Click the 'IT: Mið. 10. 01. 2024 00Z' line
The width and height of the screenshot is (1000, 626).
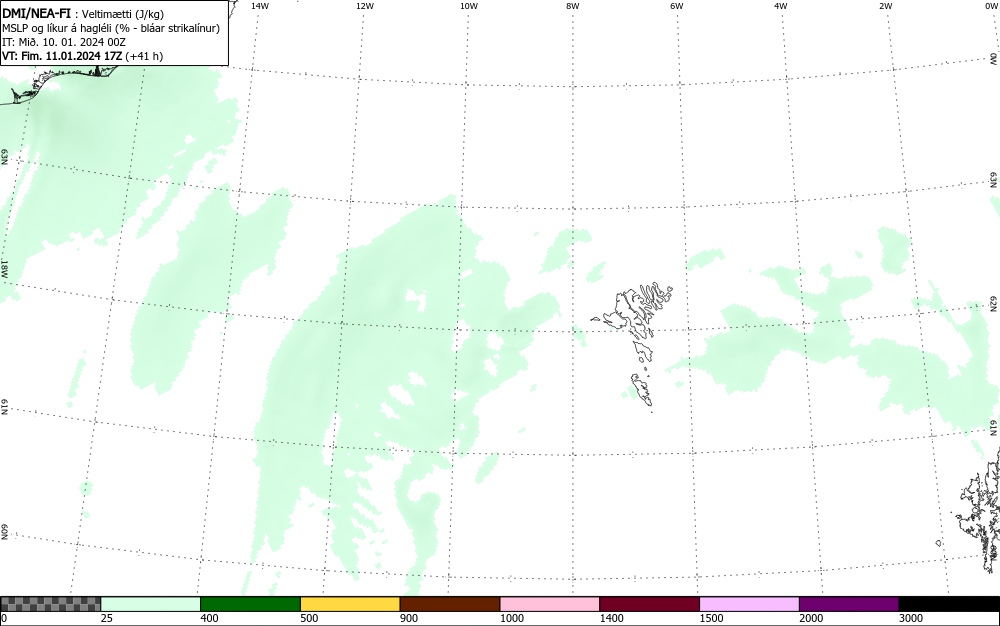64,42
